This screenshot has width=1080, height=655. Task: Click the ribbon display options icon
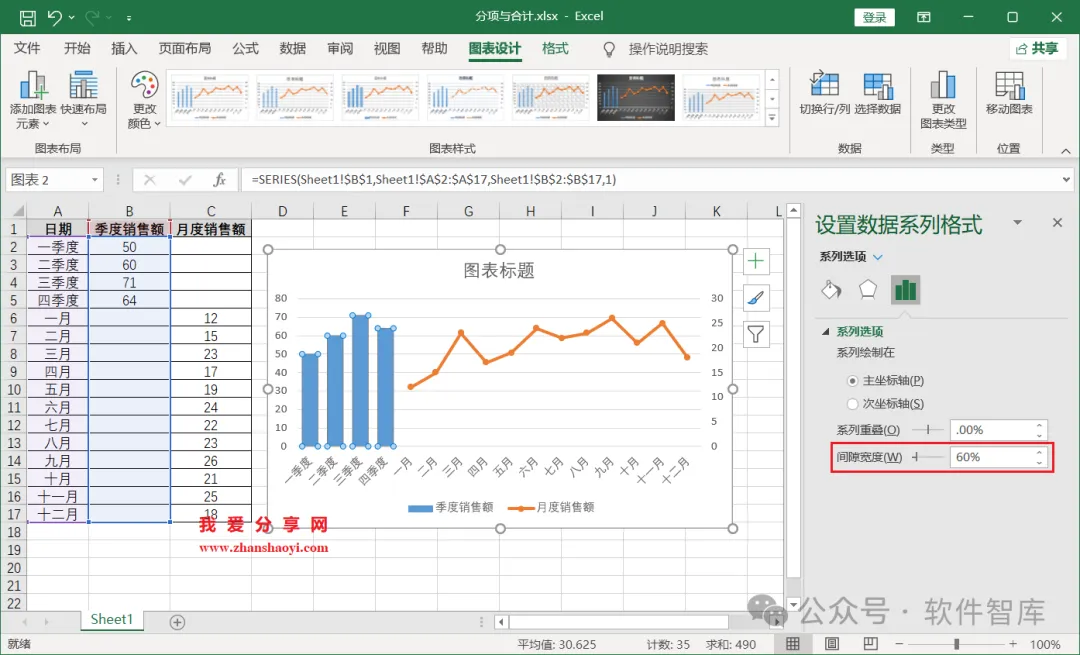(924, 17)
